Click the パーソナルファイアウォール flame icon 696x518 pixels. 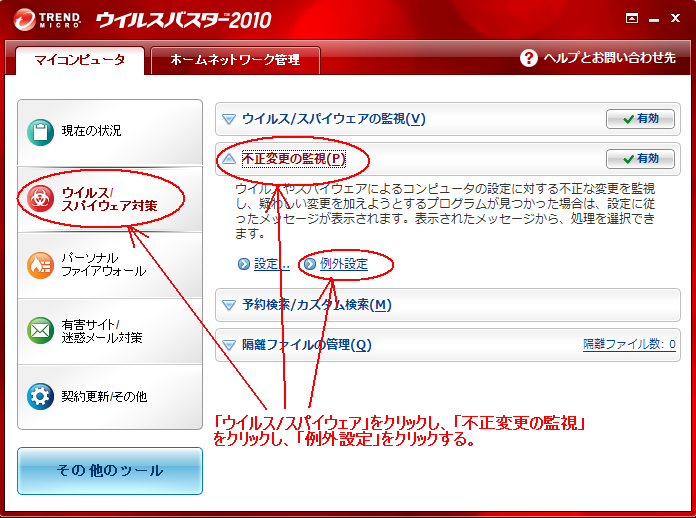tap(40, 265)
